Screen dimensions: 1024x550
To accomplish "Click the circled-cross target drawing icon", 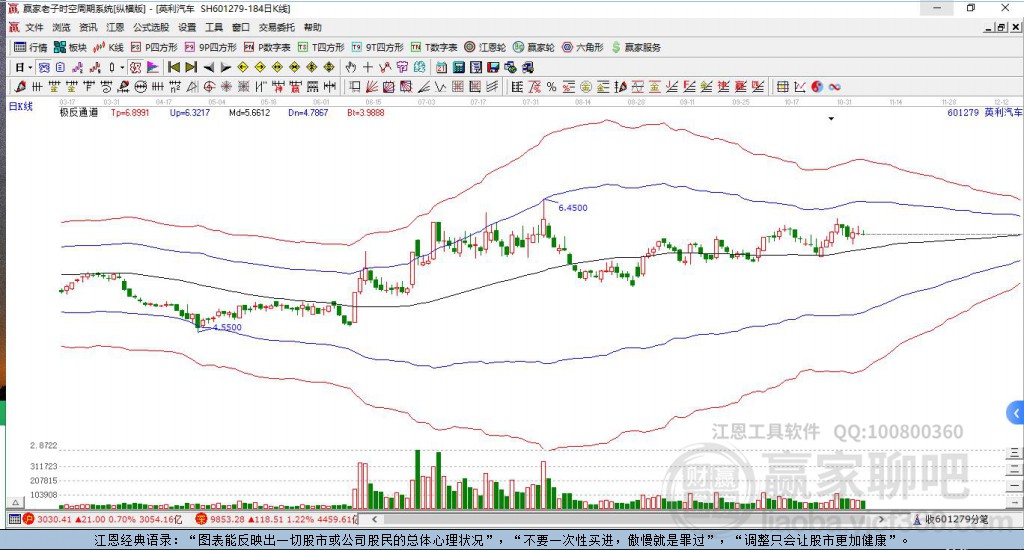I will point(209,86).
